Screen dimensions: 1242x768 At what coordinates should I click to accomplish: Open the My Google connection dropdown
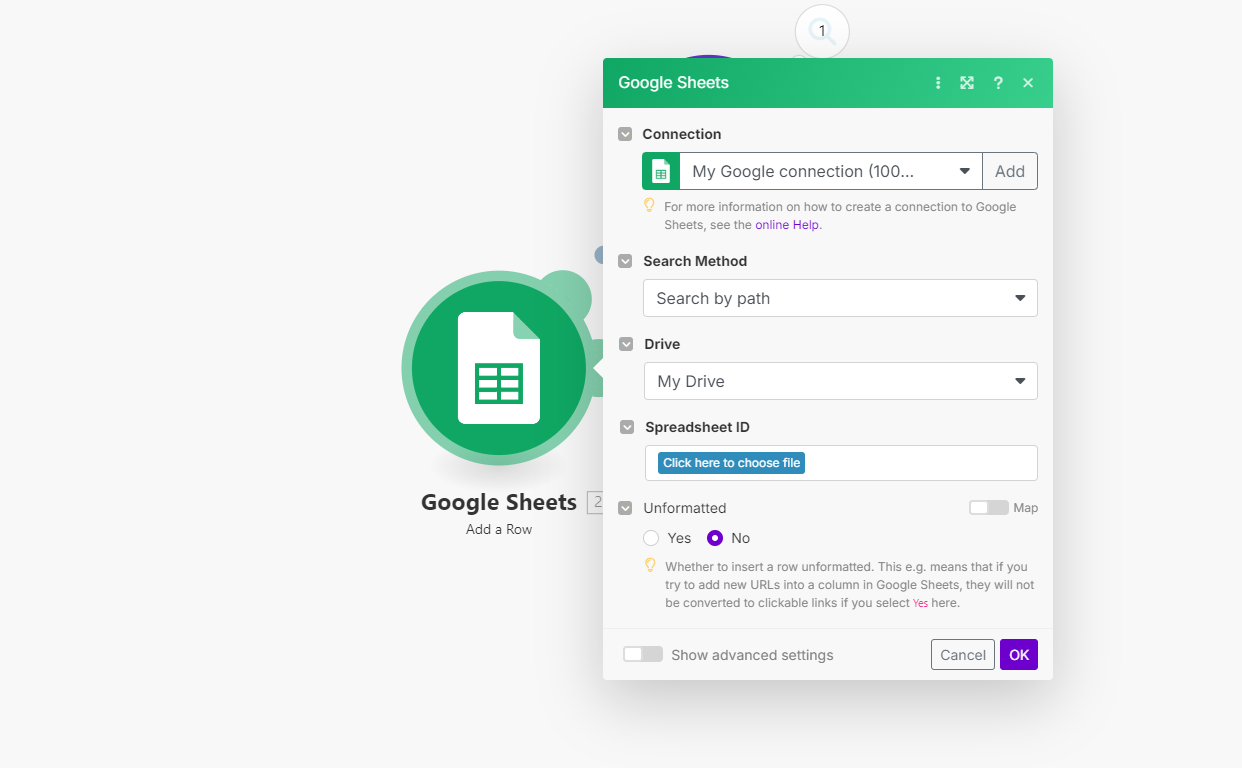point(831,171)
